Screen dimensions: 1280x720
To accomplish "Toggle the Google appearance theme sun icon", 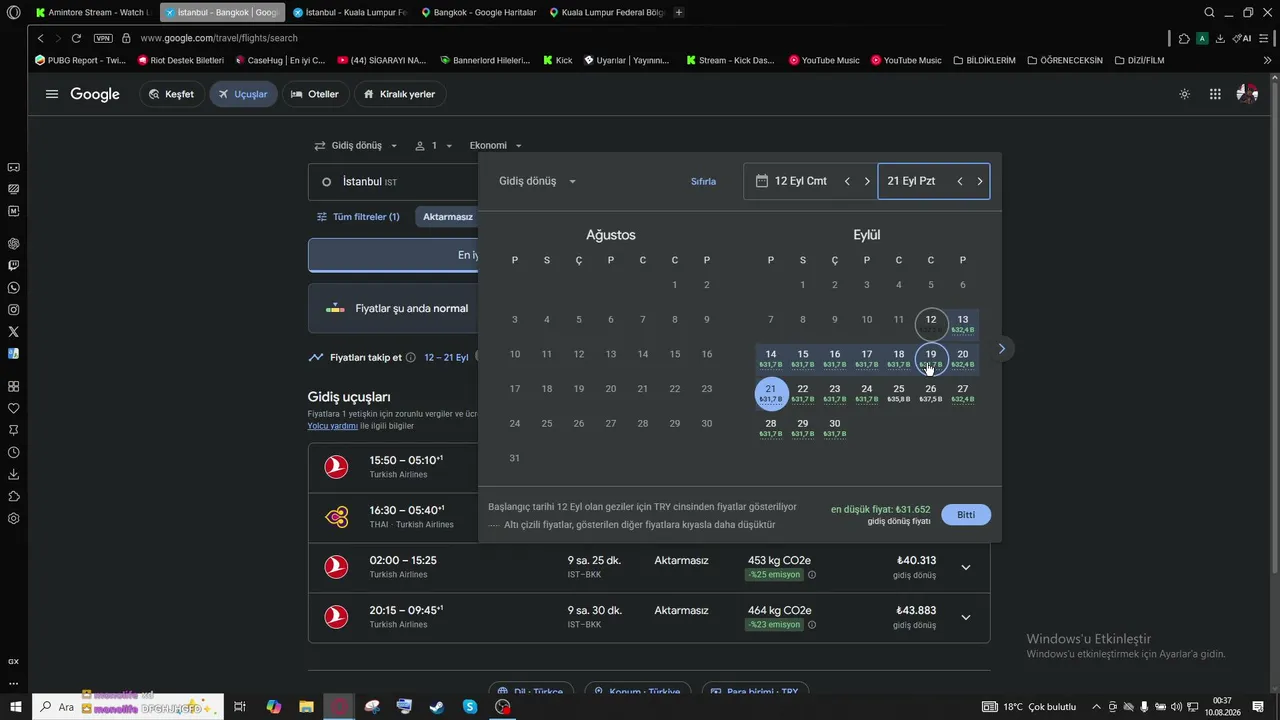I will point(1185,94).
